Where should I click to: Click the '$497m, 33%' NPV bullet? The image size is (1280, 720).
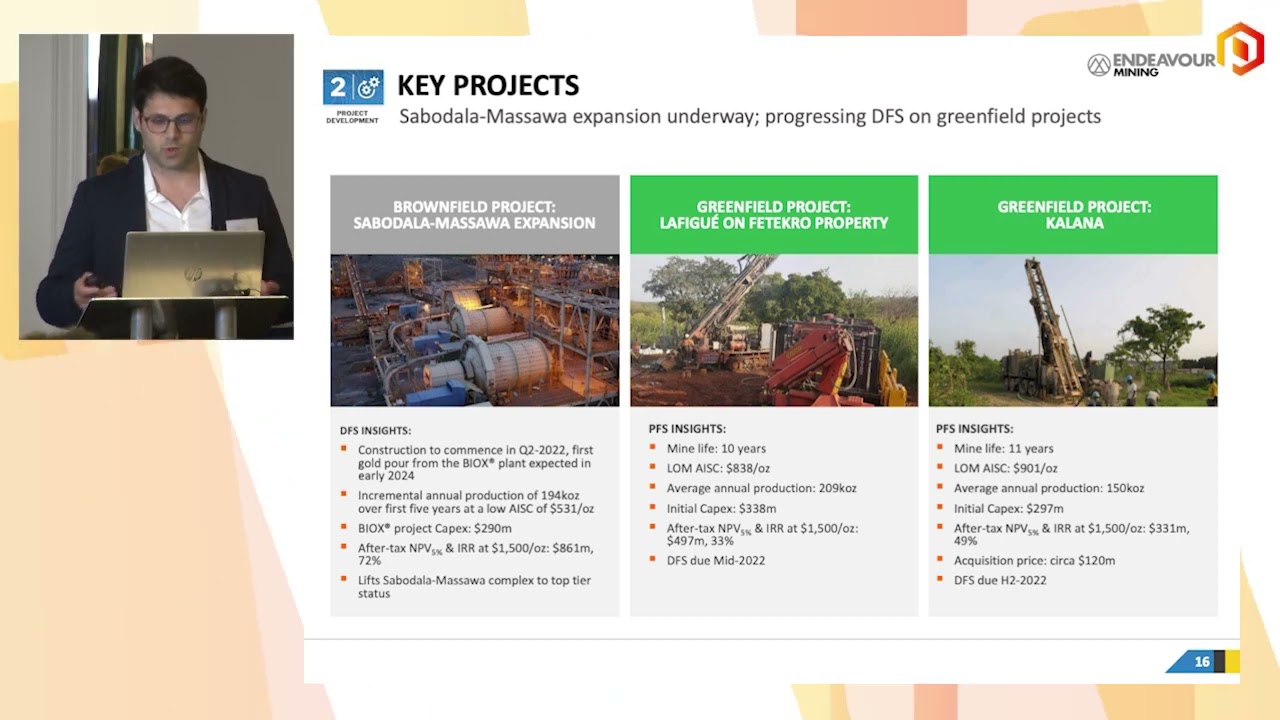point(763,534)
